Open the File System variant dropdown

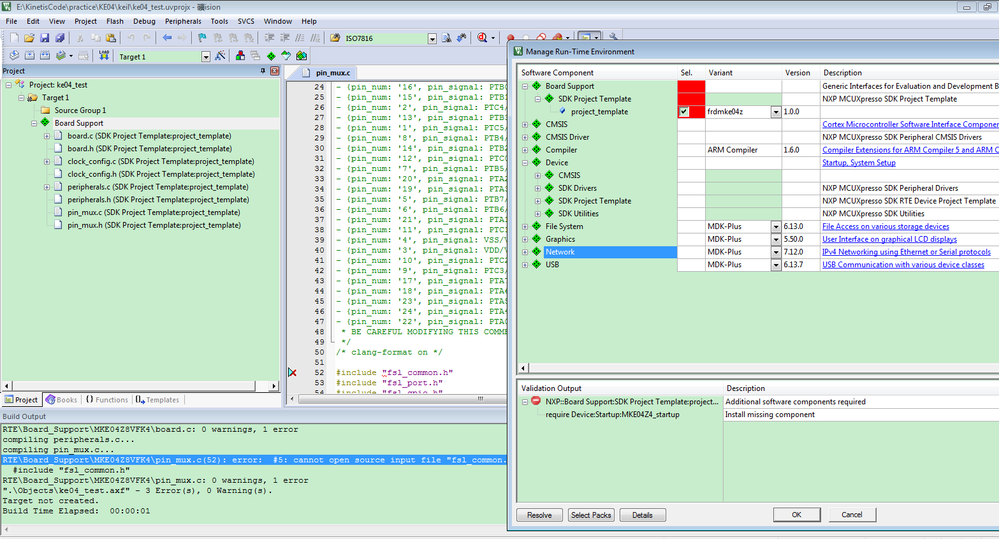coord(775,227)
